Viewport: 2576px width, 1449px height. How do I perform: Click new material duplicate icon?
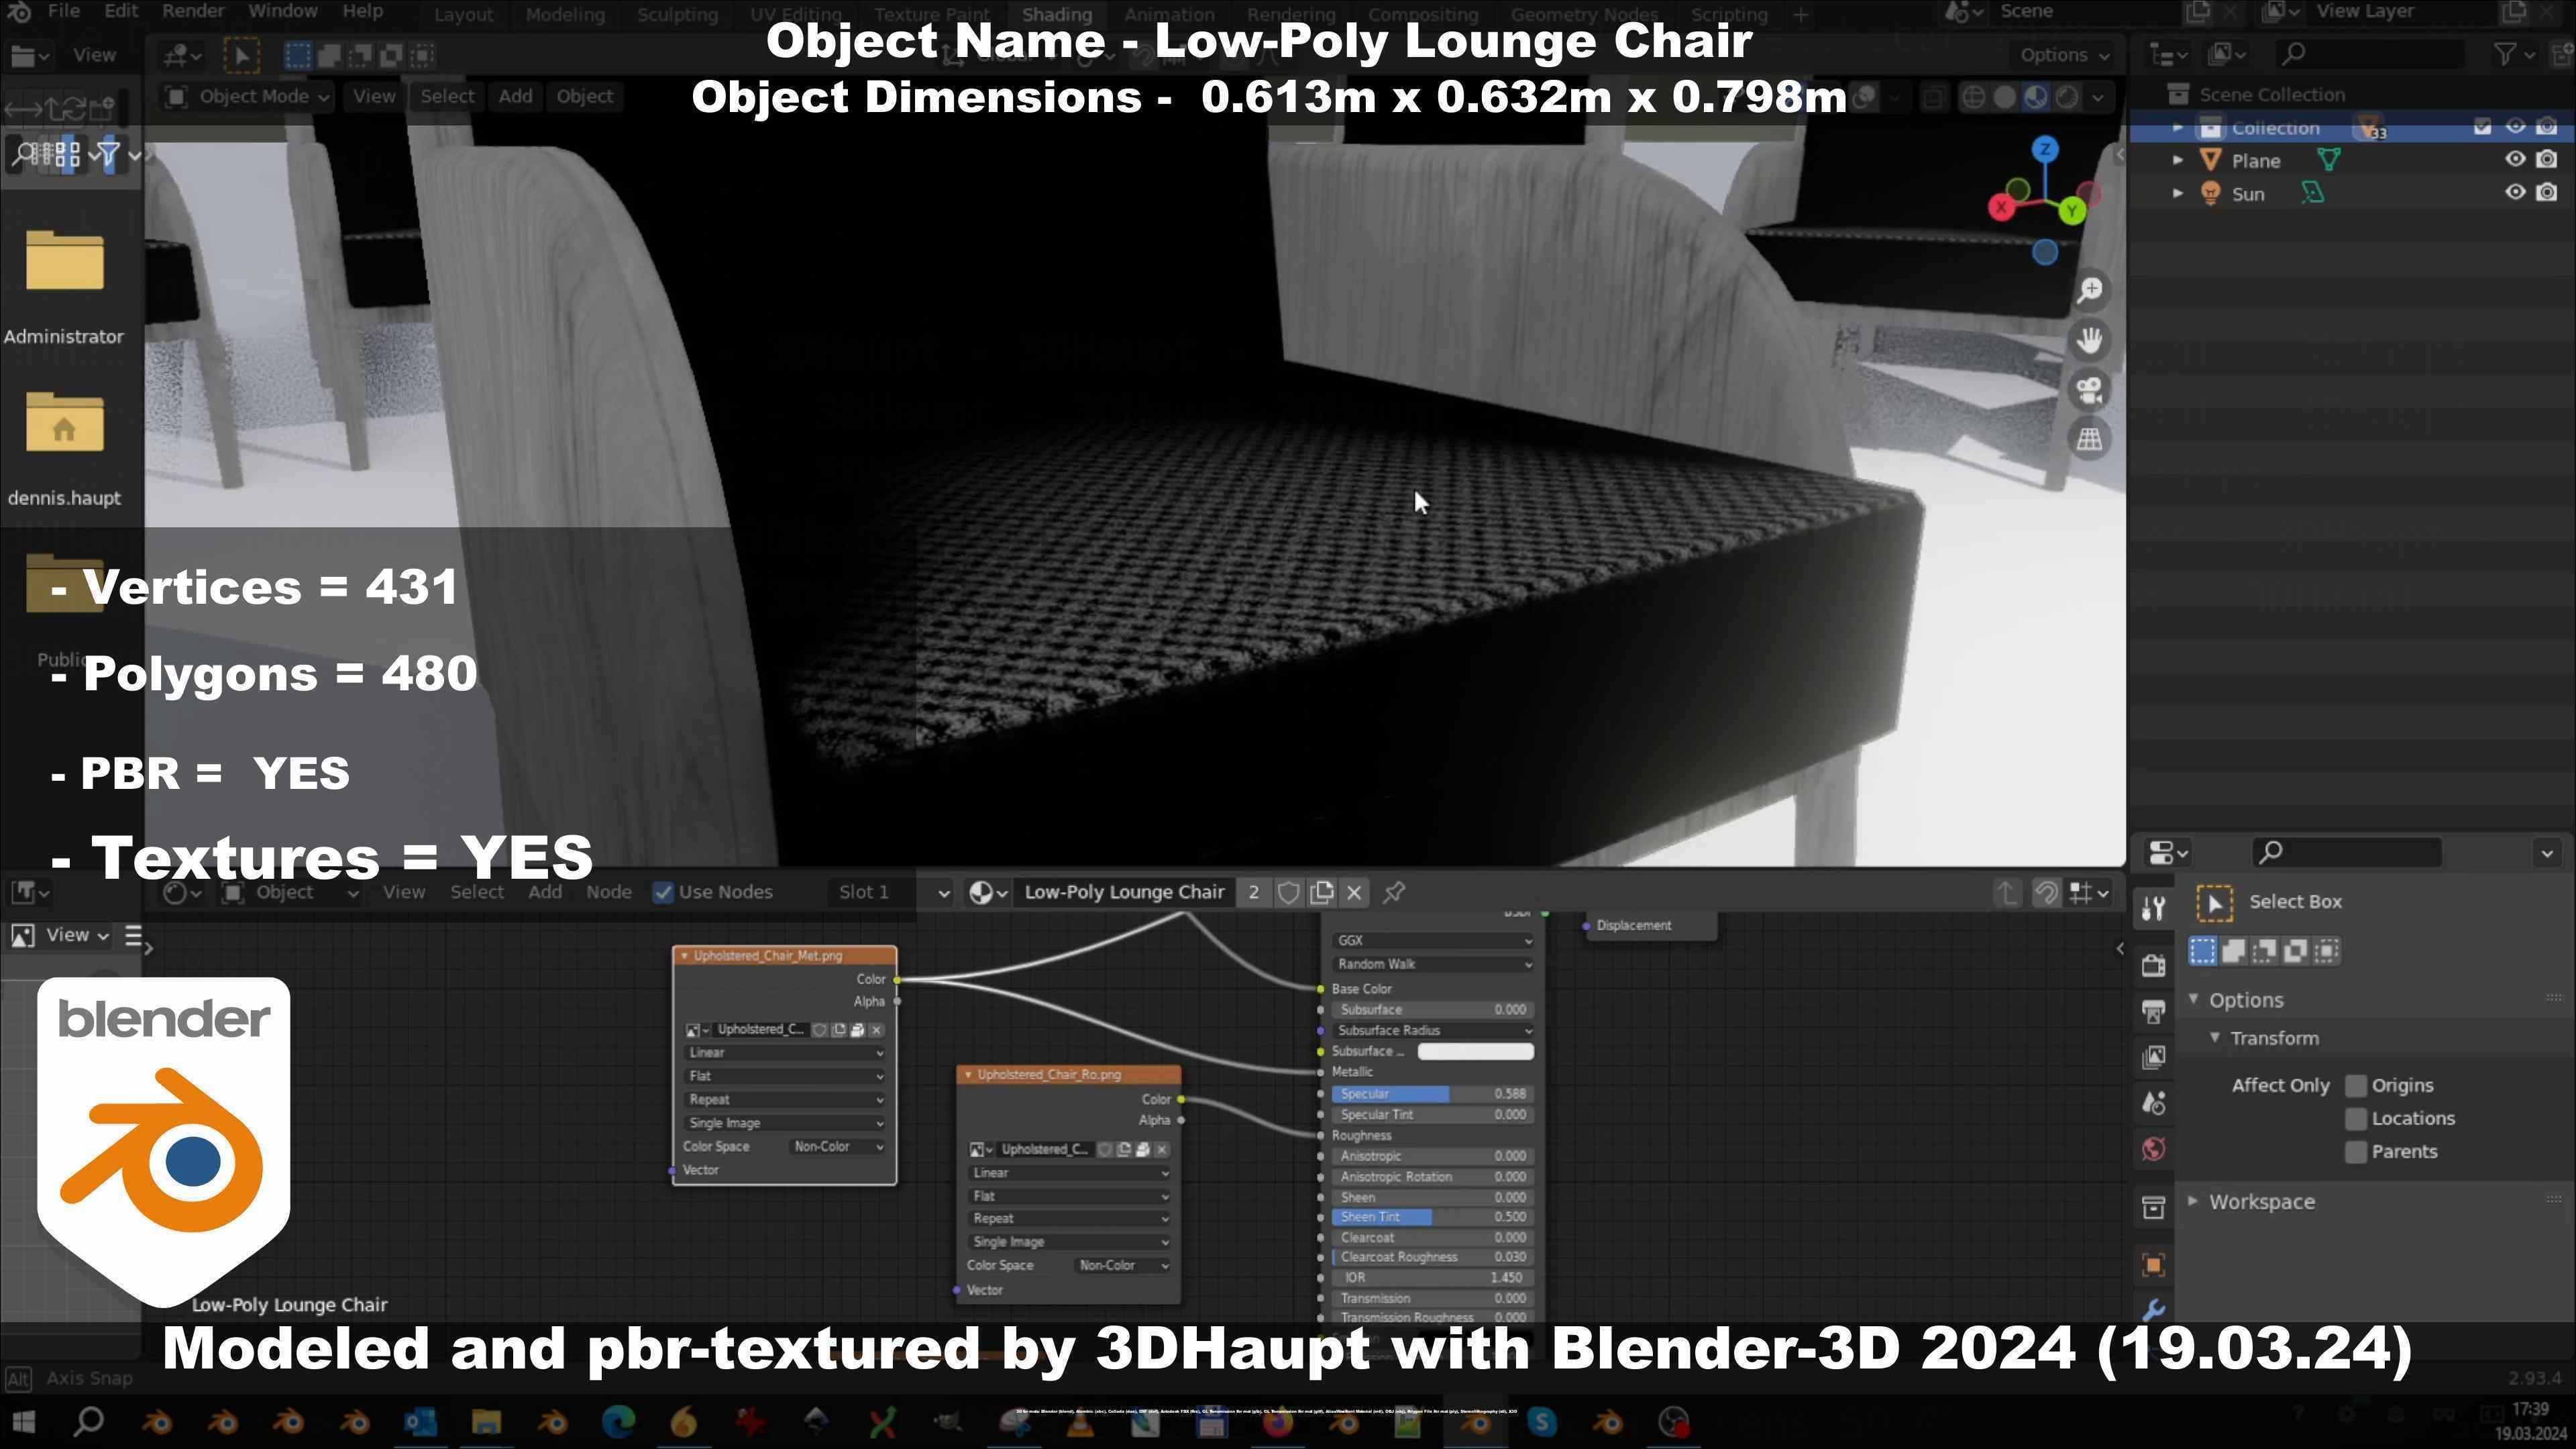point(1322,893)
